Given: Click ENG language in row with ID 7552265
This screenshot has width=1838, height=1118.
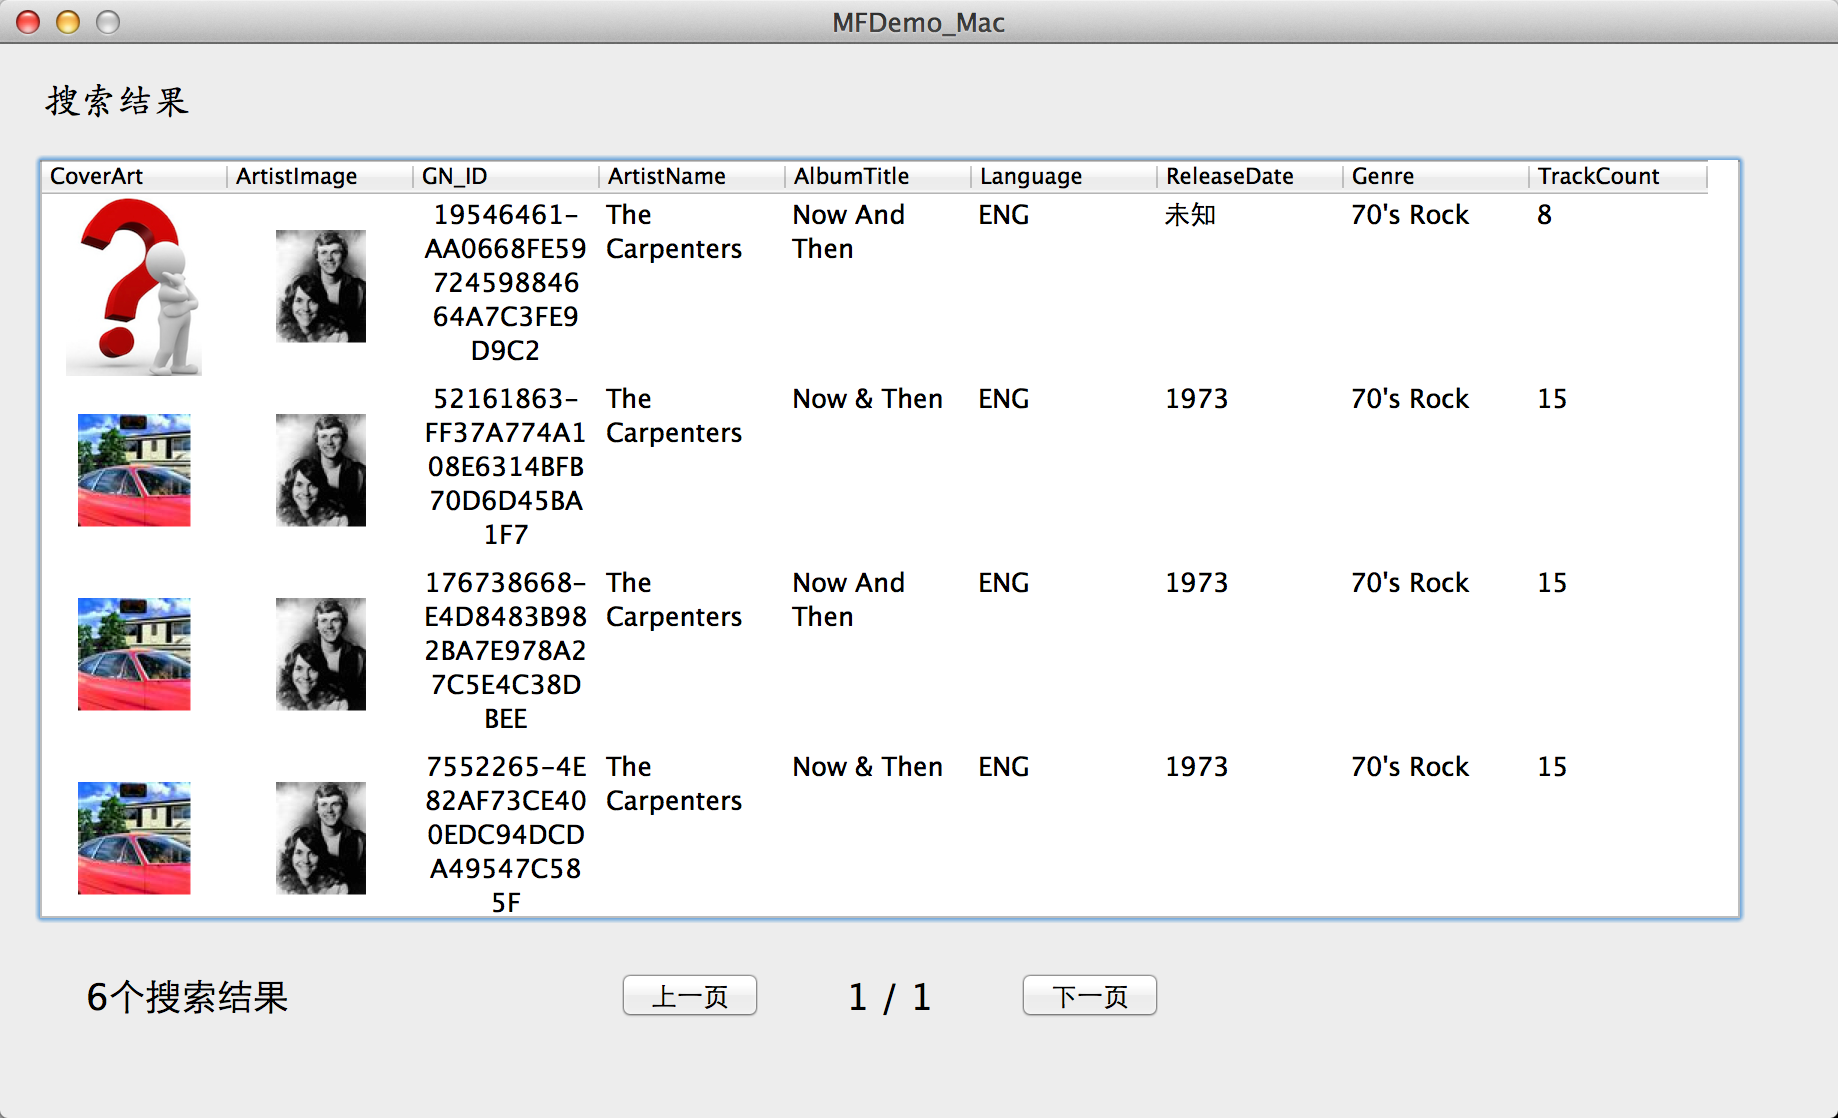Looking at the screenshot, I should click(1004, 767).
